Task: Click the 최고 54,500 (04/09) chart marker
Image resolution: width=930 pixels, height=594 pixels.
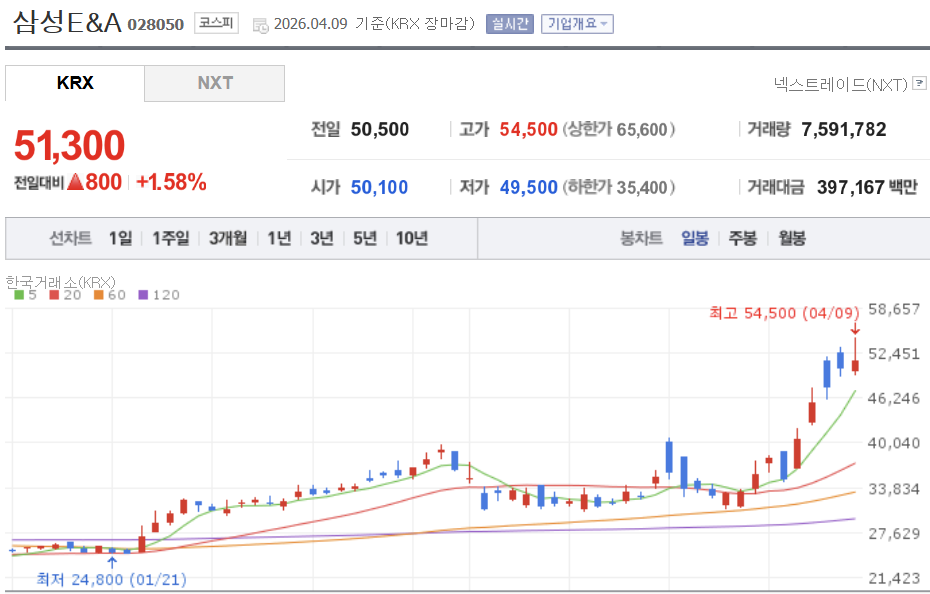Action: [x=784, y=313]
